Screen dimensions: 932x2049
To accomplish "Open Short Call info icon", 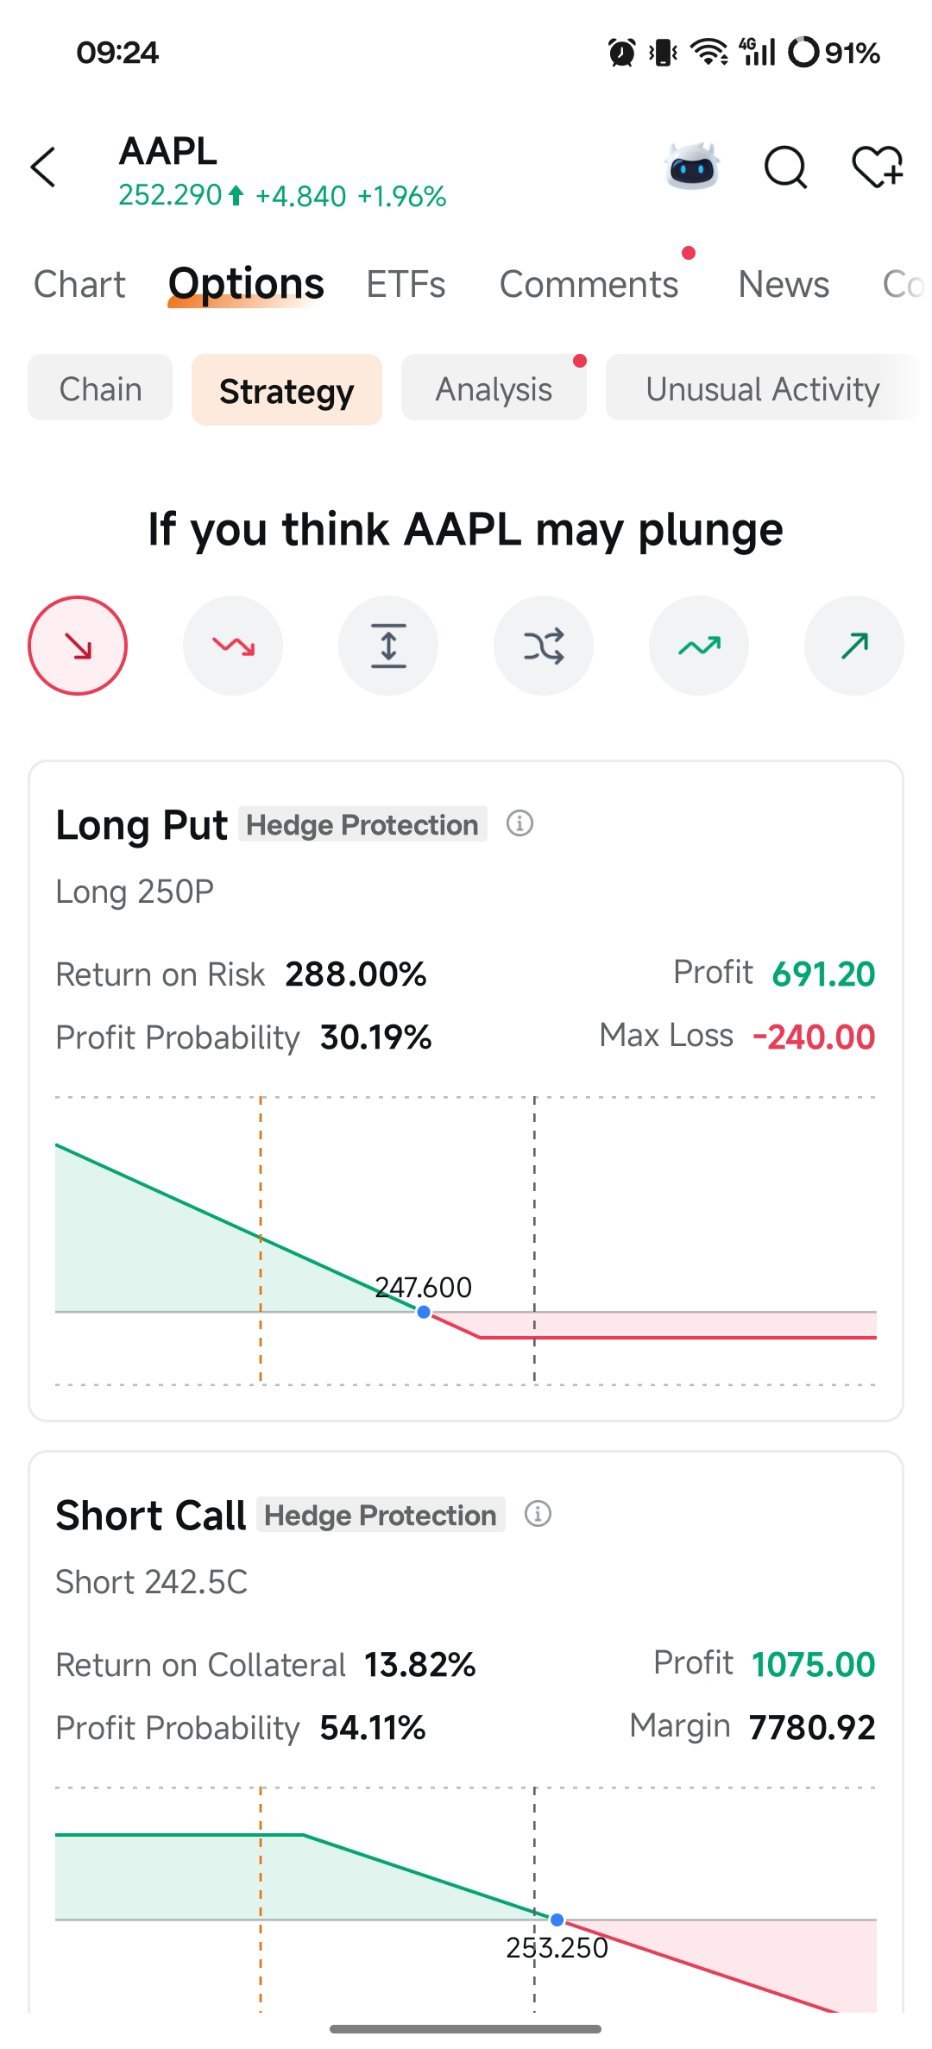I will tap(538, 1513).
